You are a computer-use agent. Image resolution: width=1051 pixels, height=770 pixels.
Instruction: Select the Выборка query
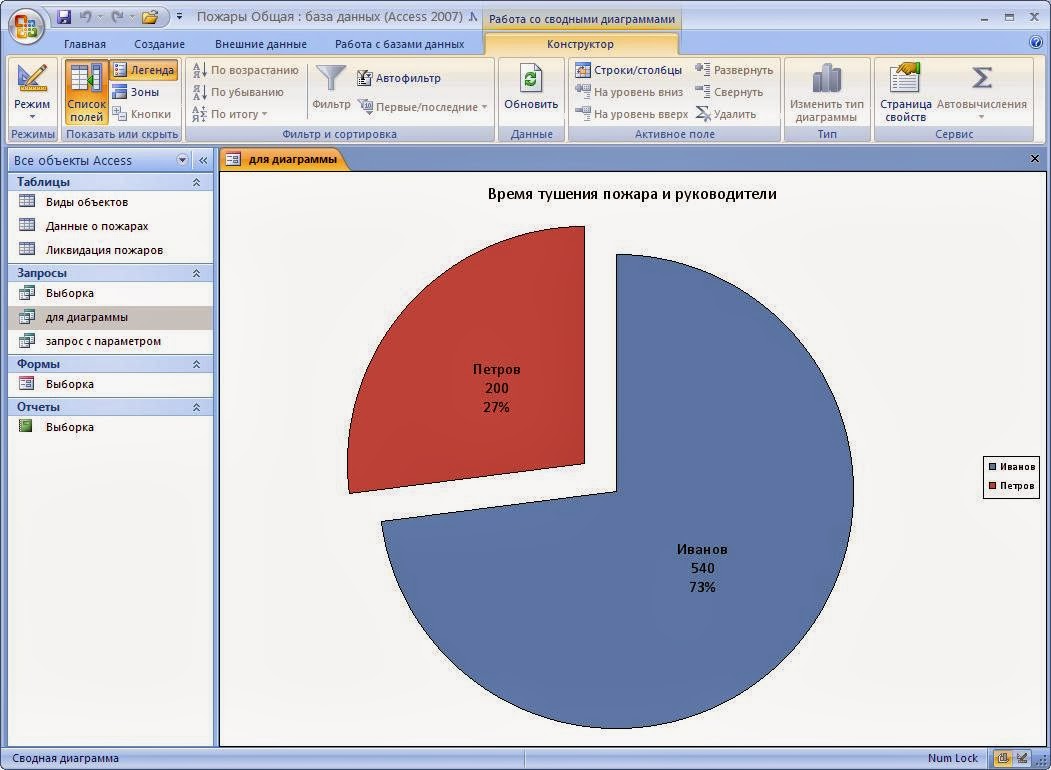(111, 294)
